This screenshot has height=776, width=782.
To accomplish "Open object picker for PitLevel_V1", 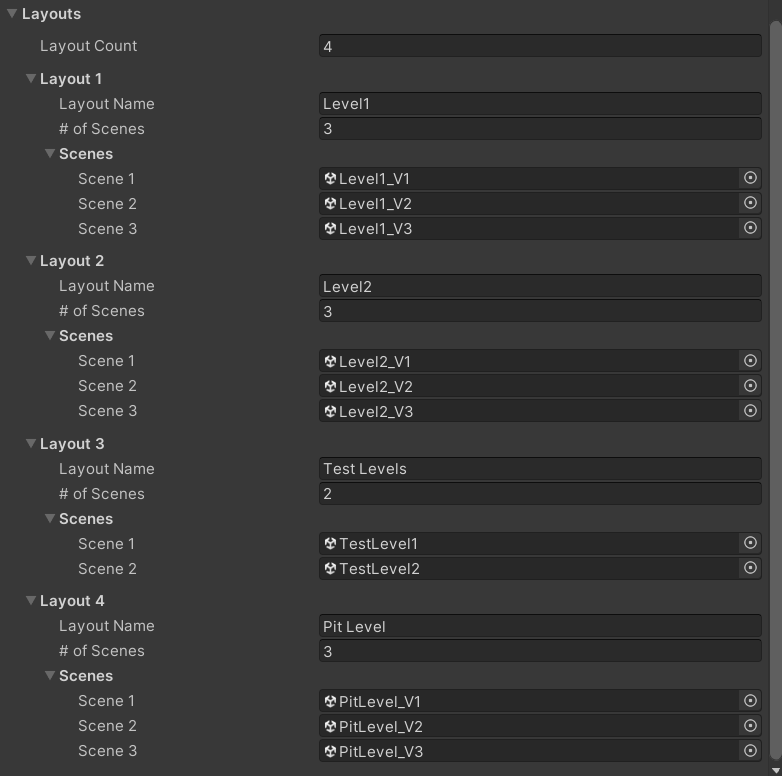I will point(750,701).
